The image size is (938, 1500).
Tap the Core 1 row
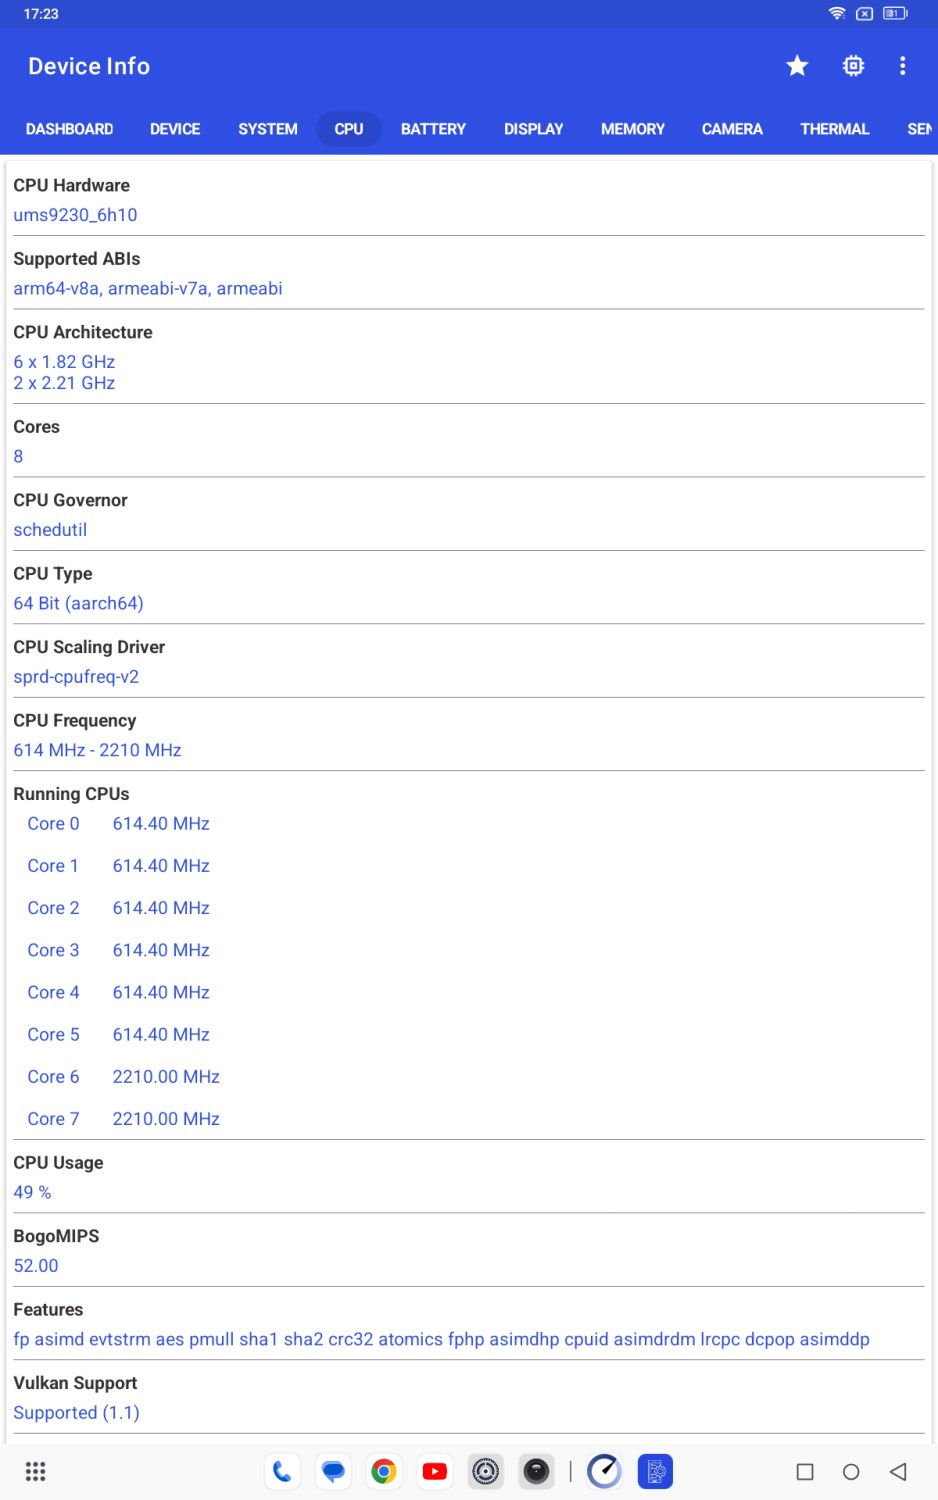pos(118,866)
